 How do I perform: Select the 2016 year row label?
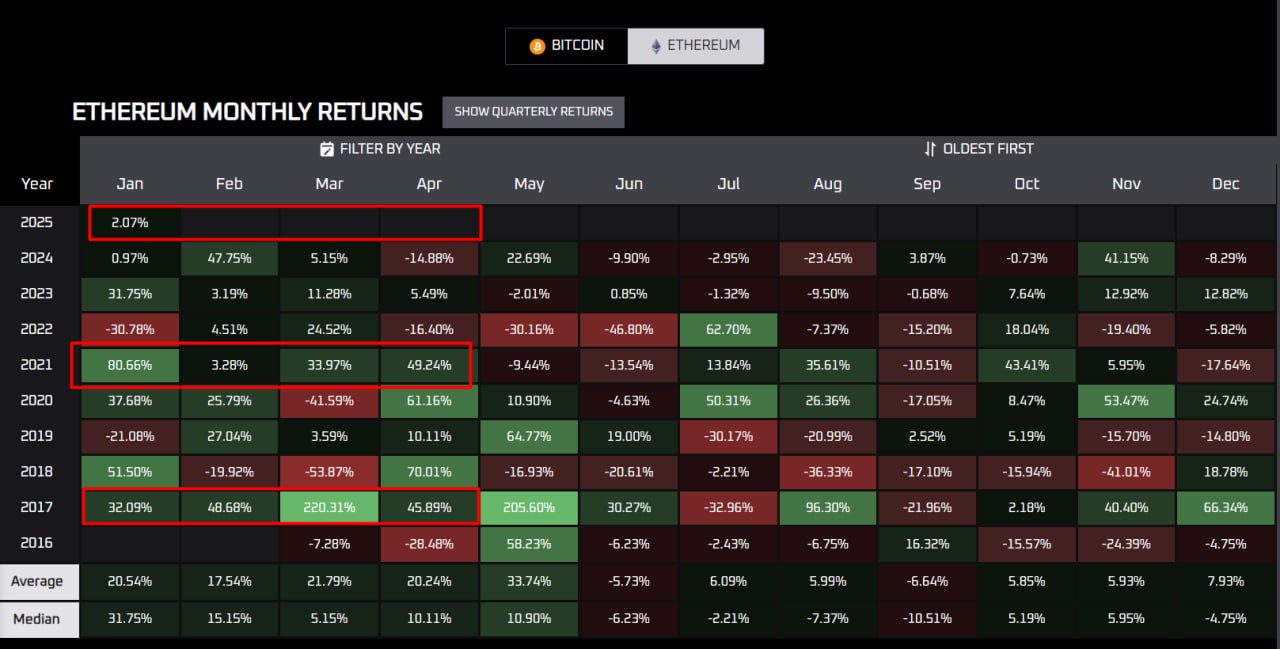(x=37, y=543)
